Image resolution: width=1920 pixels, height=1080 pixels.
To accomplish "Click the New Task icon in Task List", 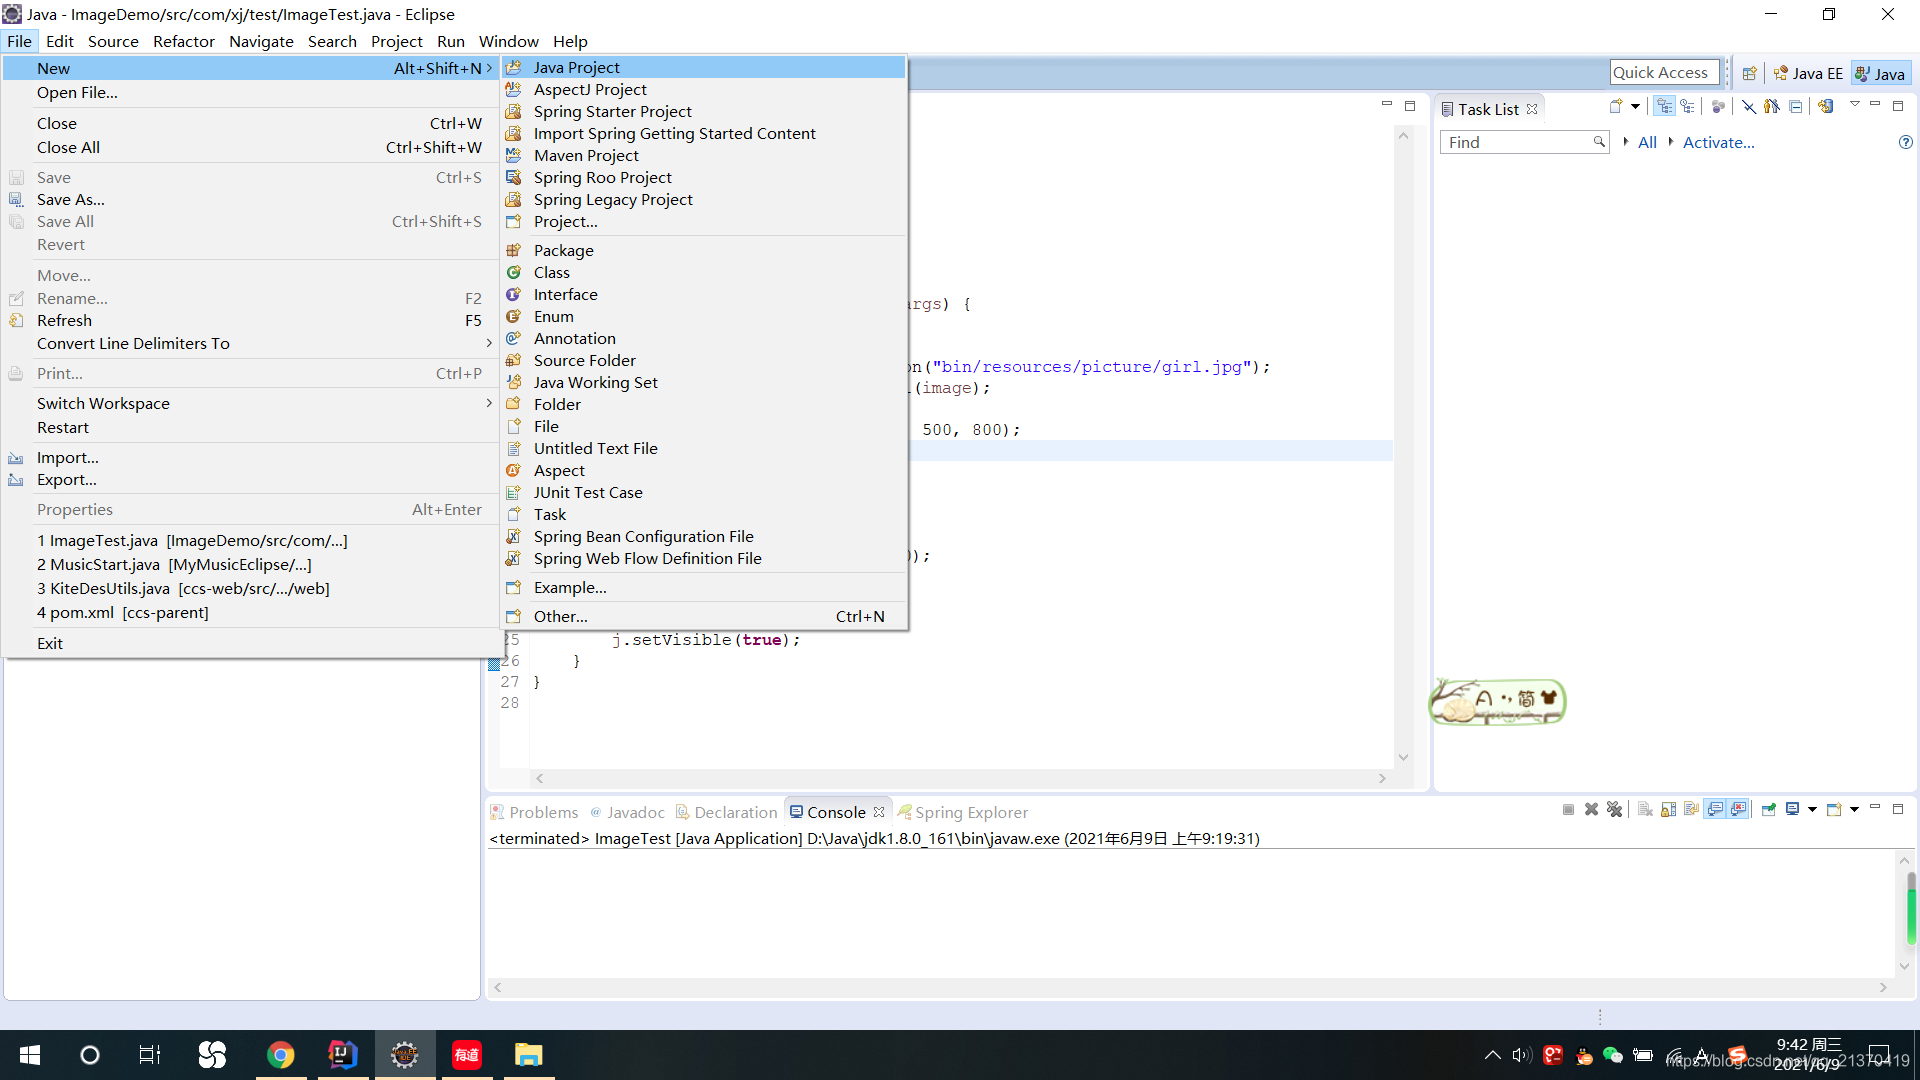I will [1615, 107].
